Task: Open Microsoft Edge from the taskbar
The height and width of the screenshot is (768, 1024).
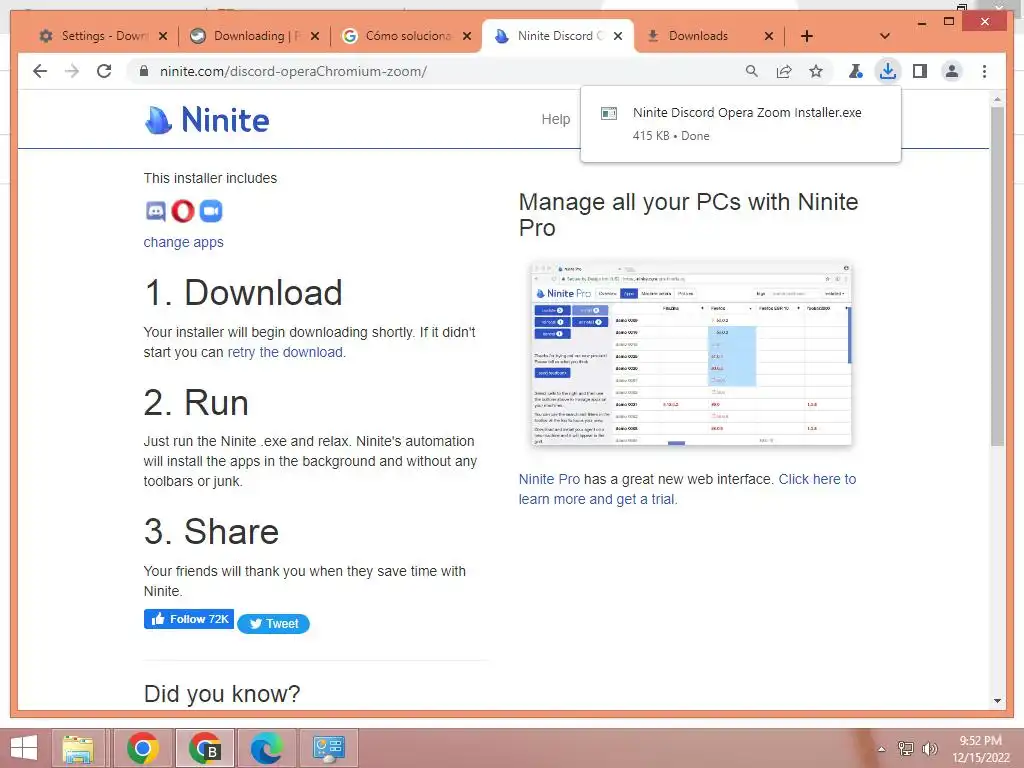Action: coord(266,748)
